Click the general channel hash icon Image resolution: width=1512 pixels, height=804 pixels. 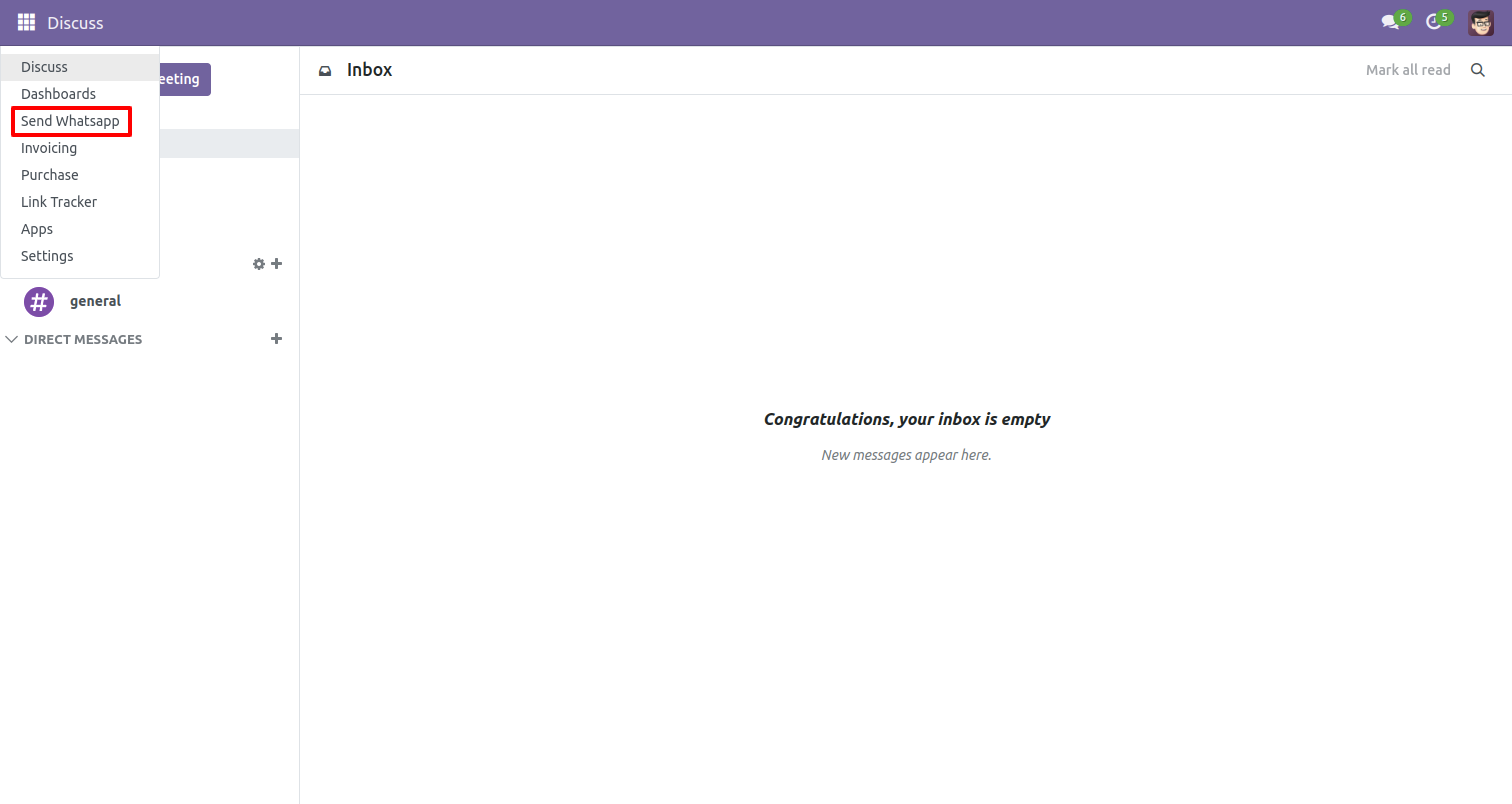(x=39, y=301)
